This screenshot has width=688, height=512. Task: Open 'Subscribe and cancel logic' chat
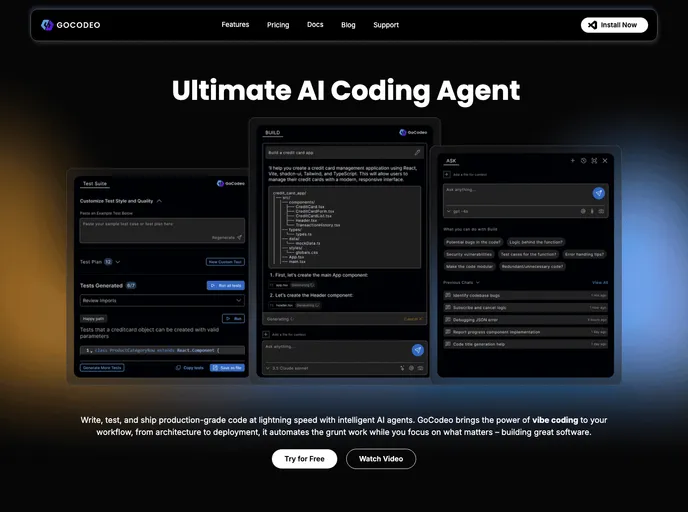point(526,308)
